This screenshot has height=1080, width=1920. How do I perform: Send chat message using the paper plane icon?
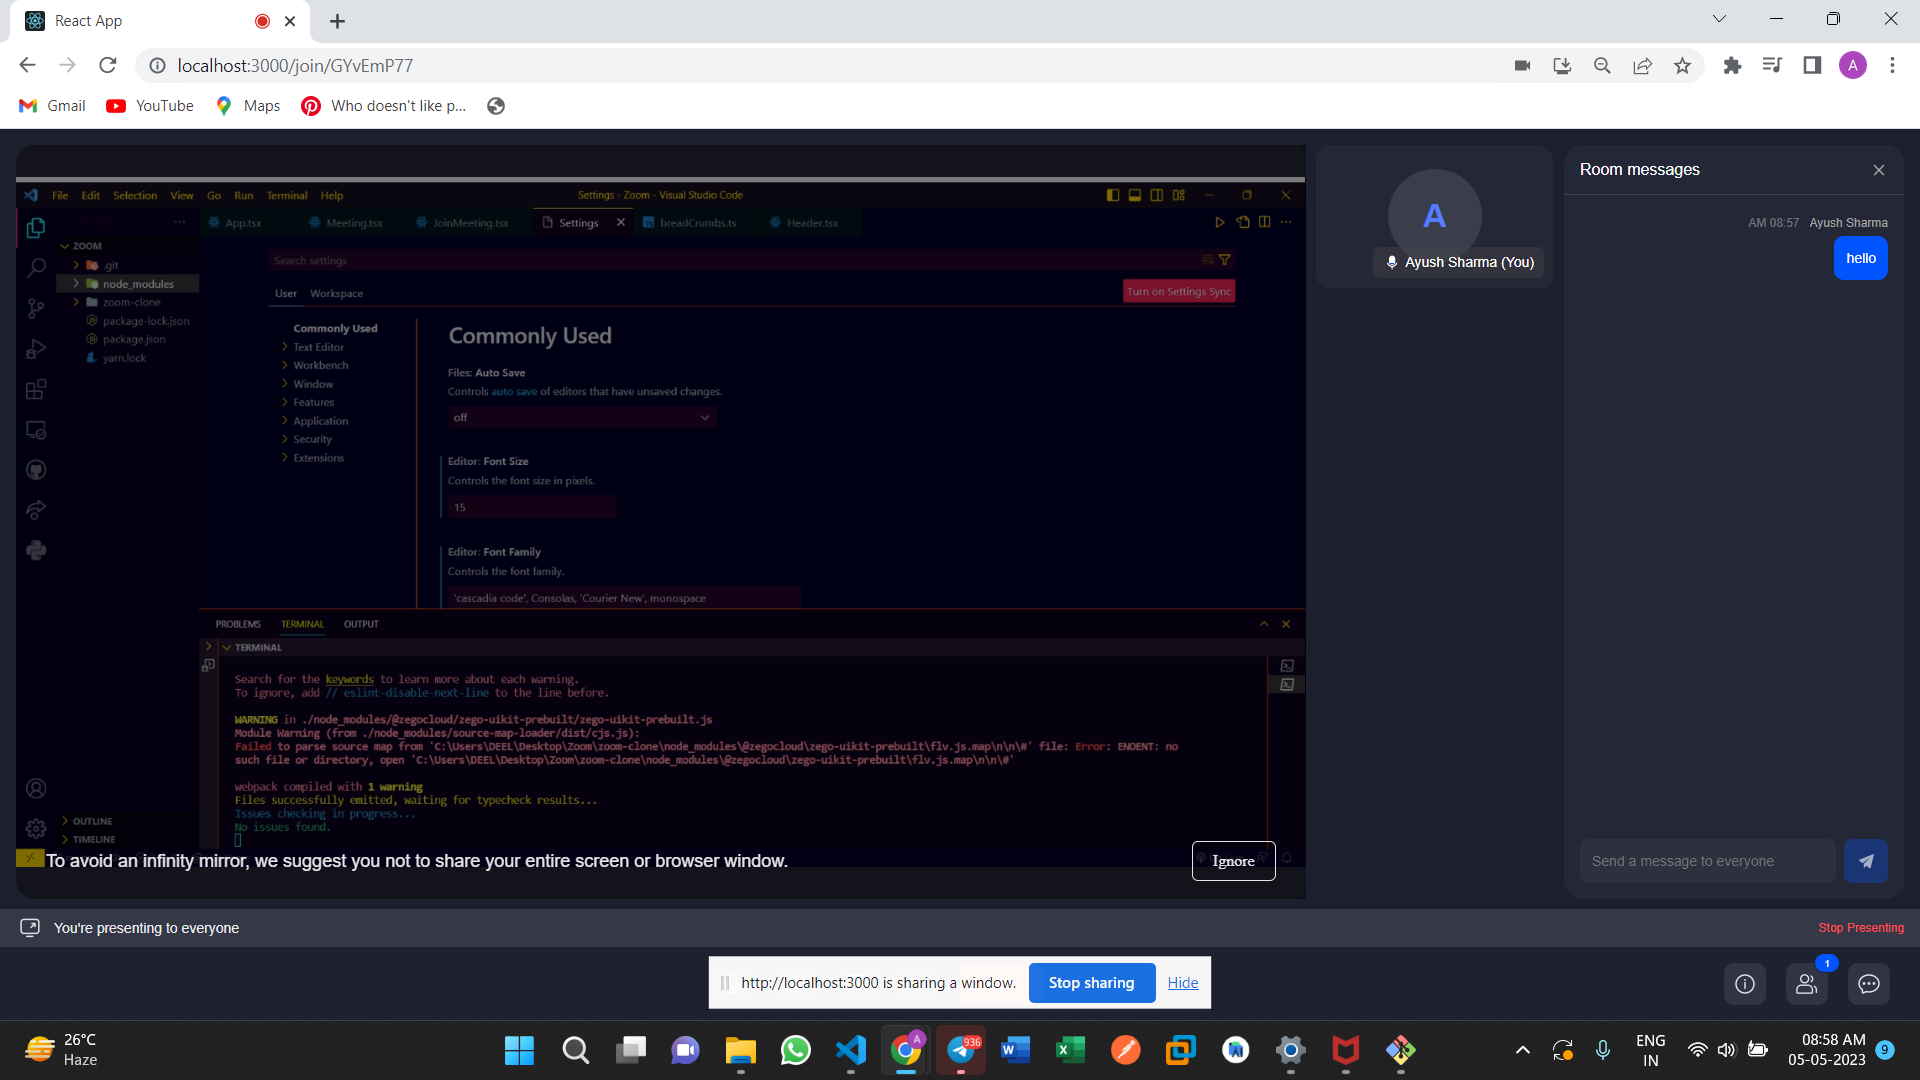click(x=1865, y=860)
